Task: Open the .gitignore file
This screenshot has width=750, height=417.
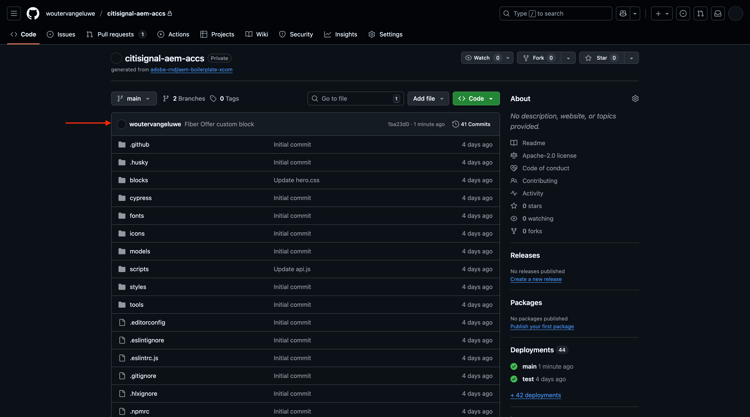Action: [143, 376]
